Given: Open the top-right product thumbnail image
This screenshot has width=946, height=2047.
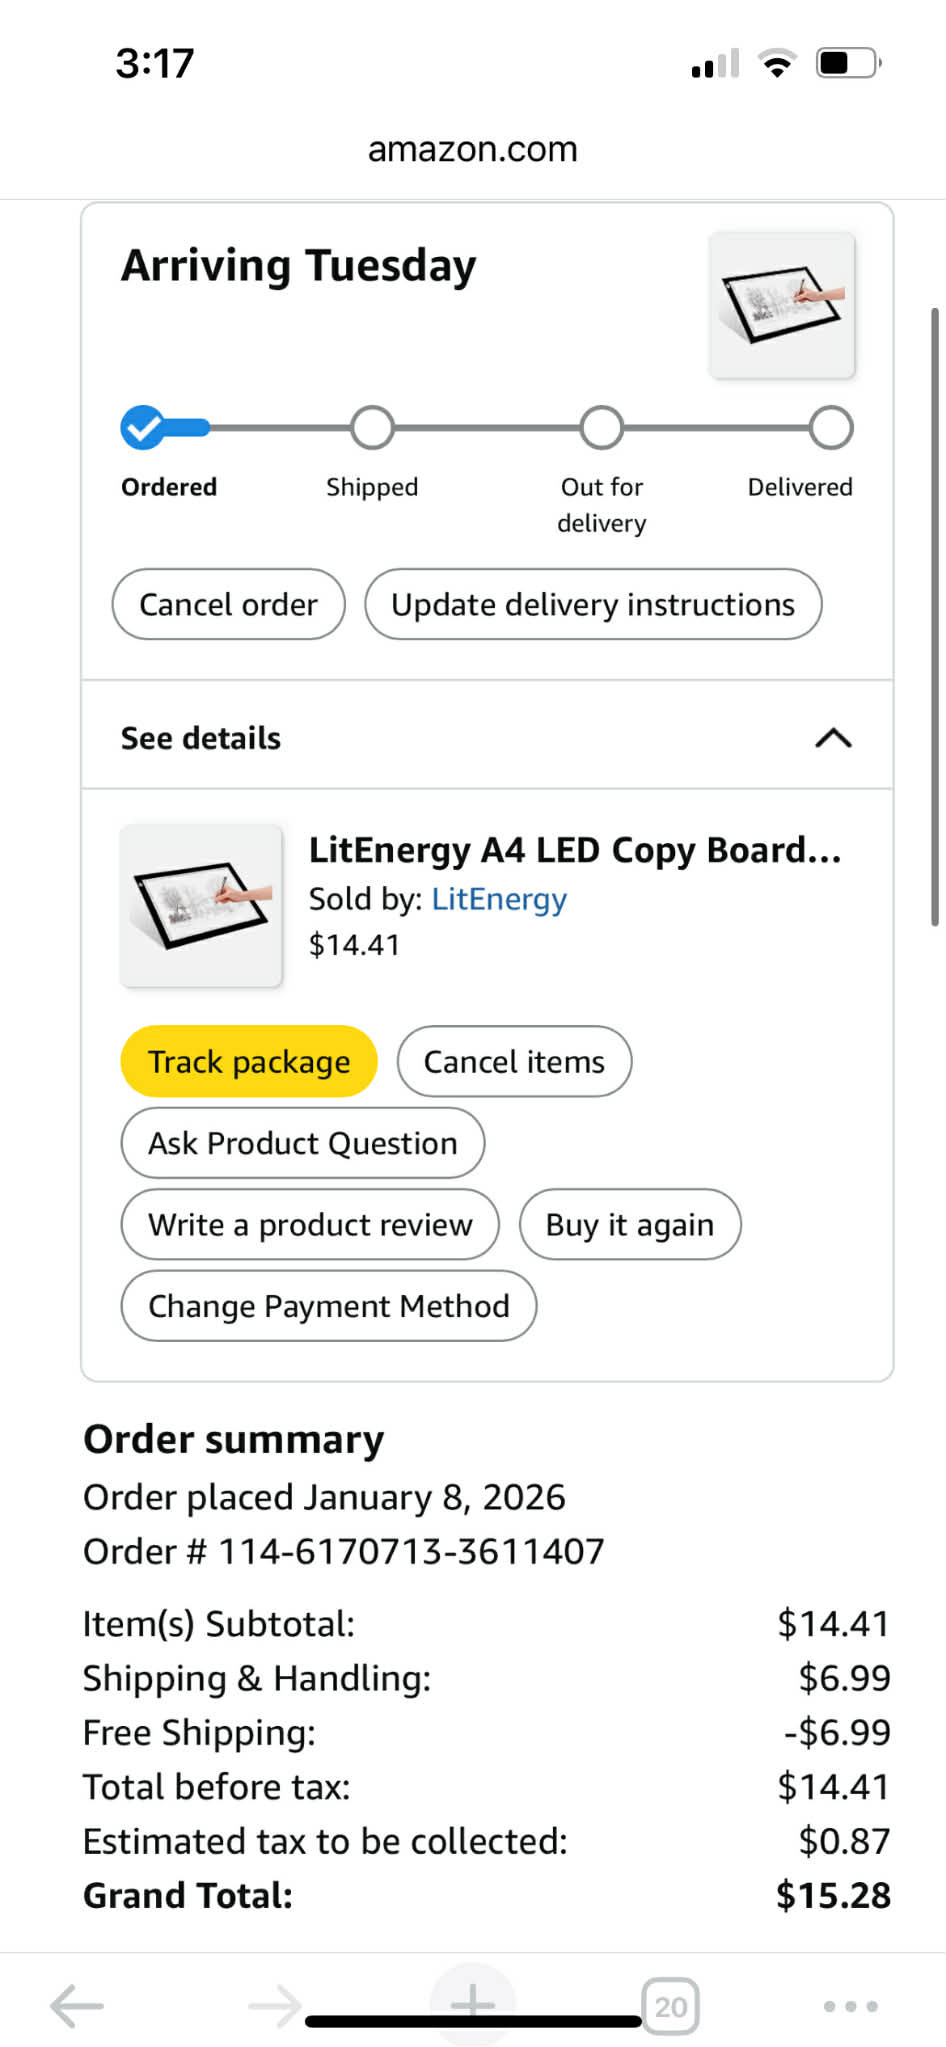Looking at the screenshot, I should pos(782,305).
